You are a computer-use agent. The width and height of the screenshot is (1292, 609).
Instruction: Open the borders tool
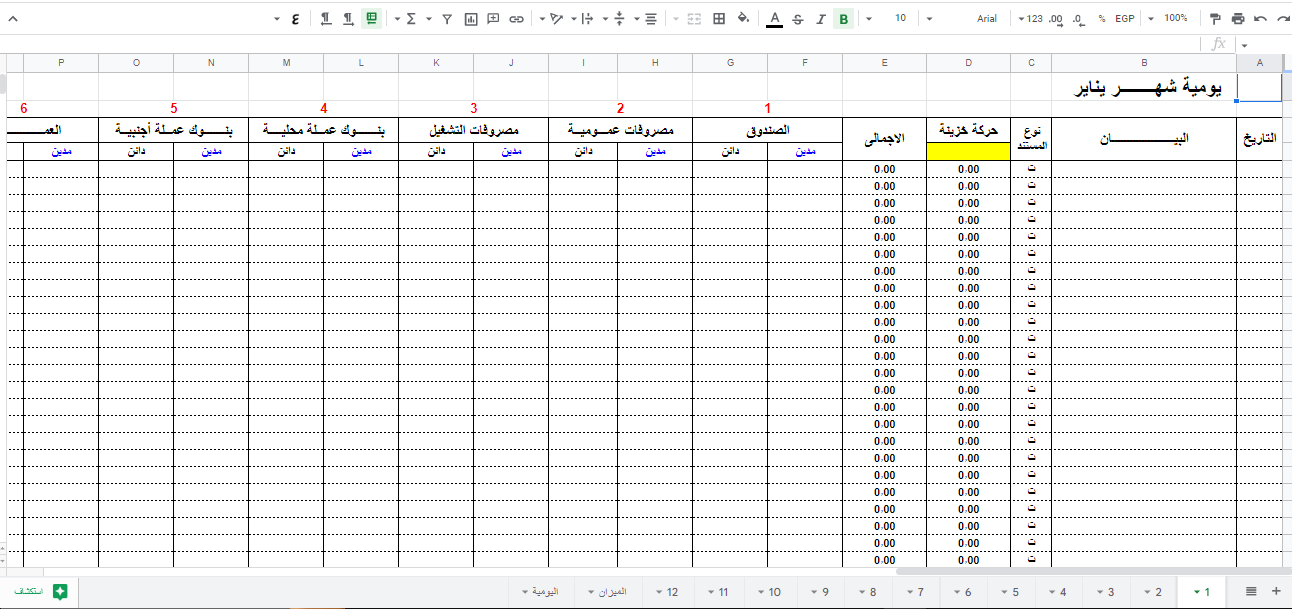[x=718, y=18]
